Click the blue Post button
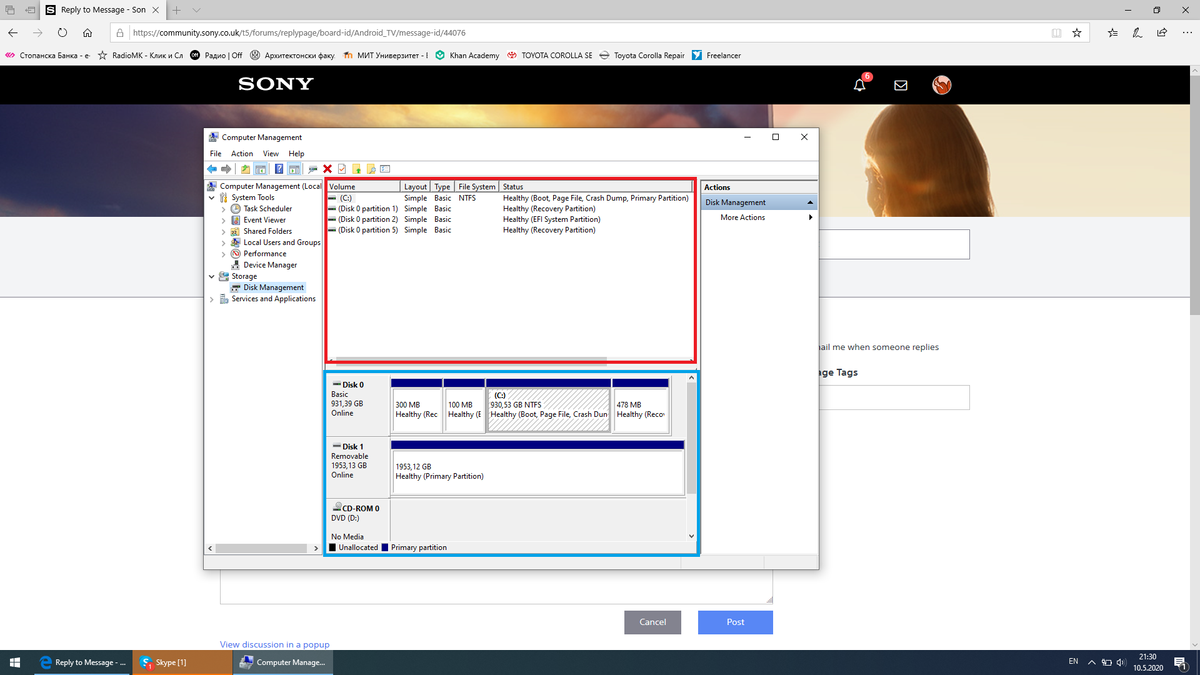 click(x=735, y=622)
